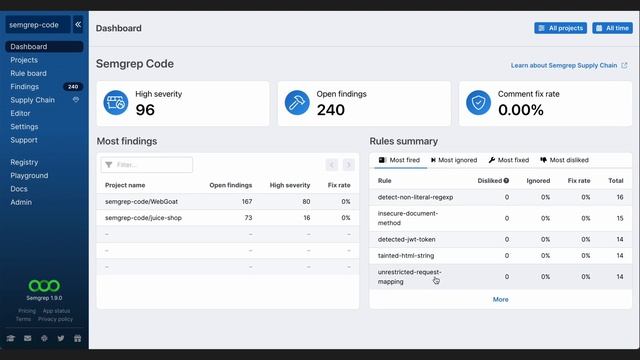
Task: Open Editor in the sidebar
Action: (20, 113)
